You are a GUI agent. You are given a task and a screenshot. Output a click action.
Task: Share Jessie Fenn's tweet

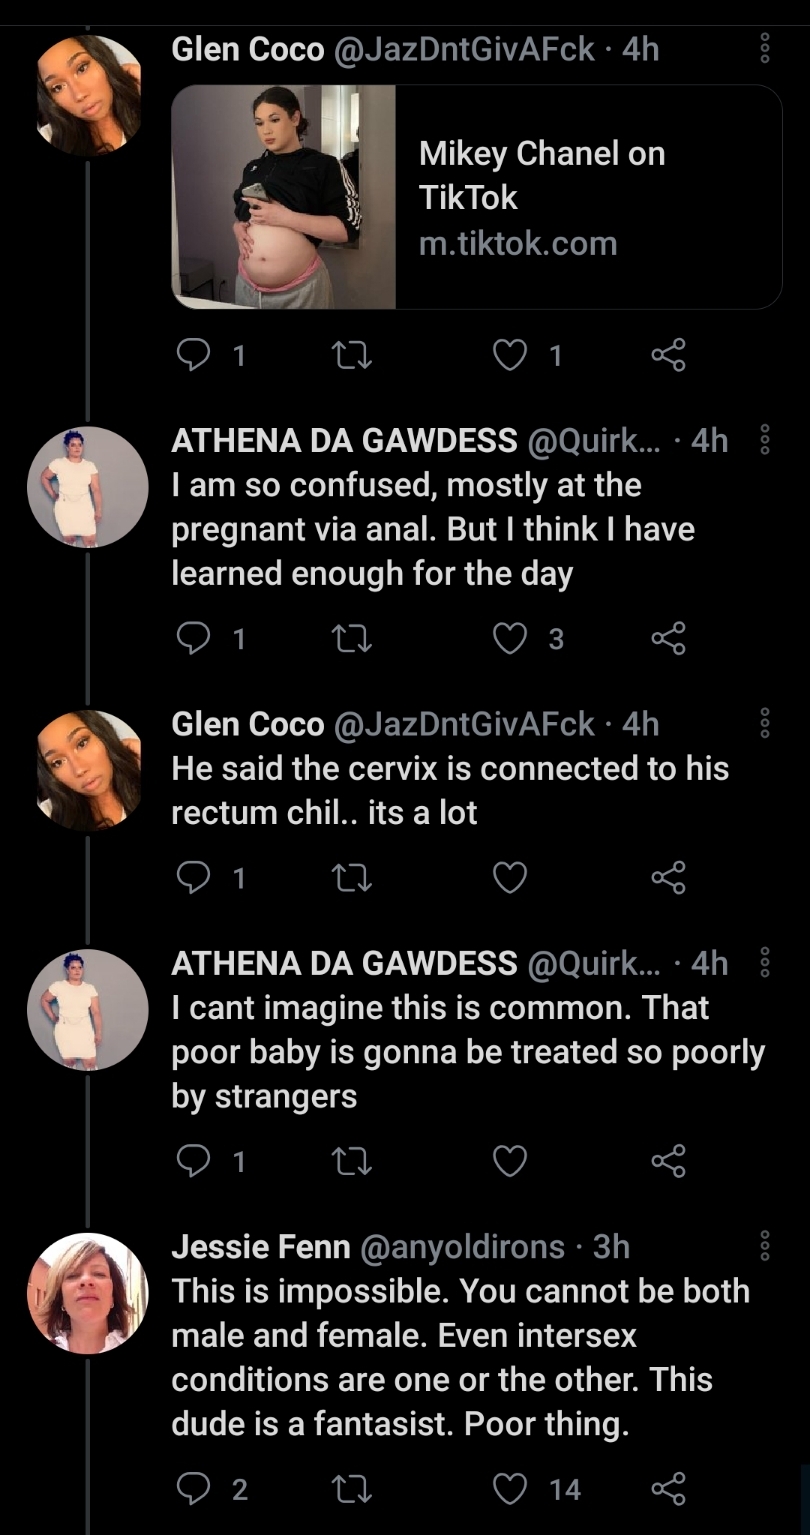click(x=668, y=1489)
